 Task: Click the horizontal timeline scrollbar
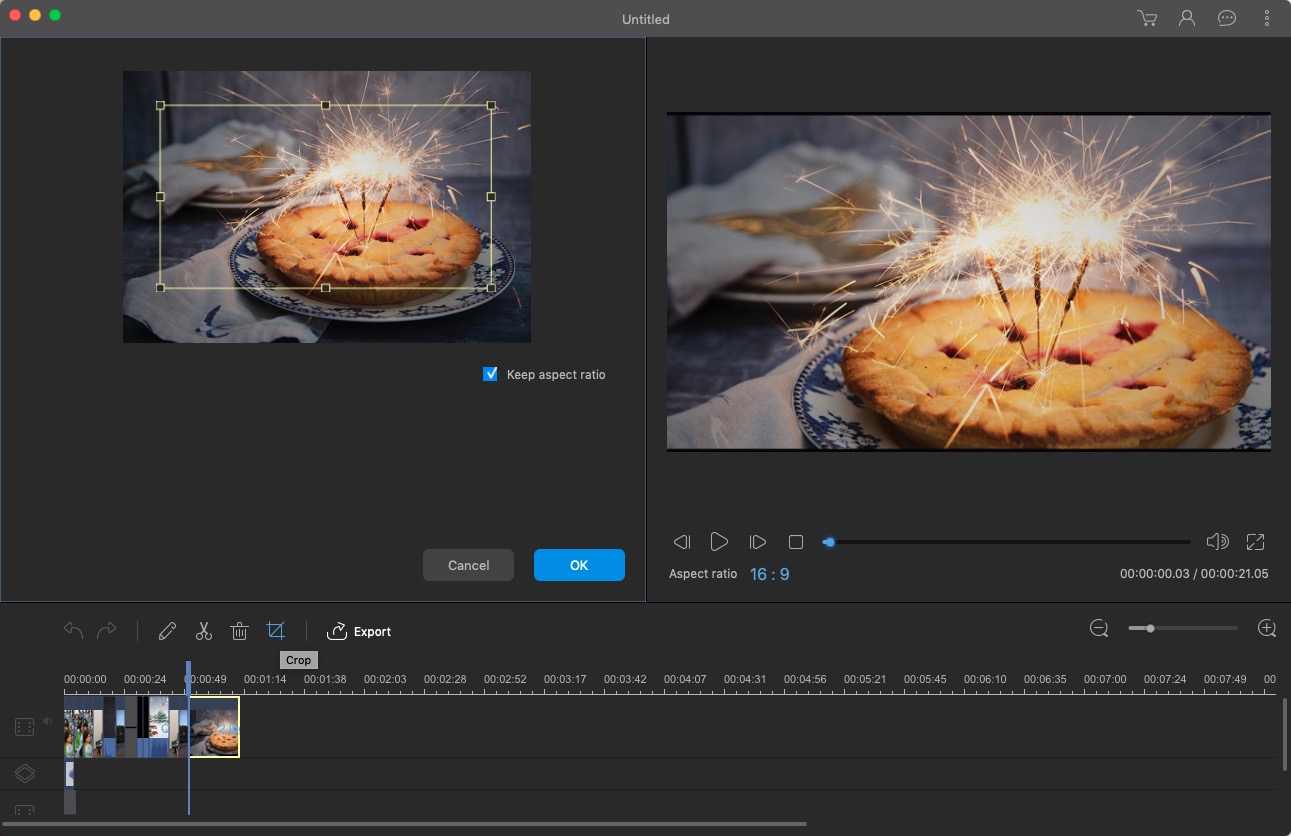(403, 824)
